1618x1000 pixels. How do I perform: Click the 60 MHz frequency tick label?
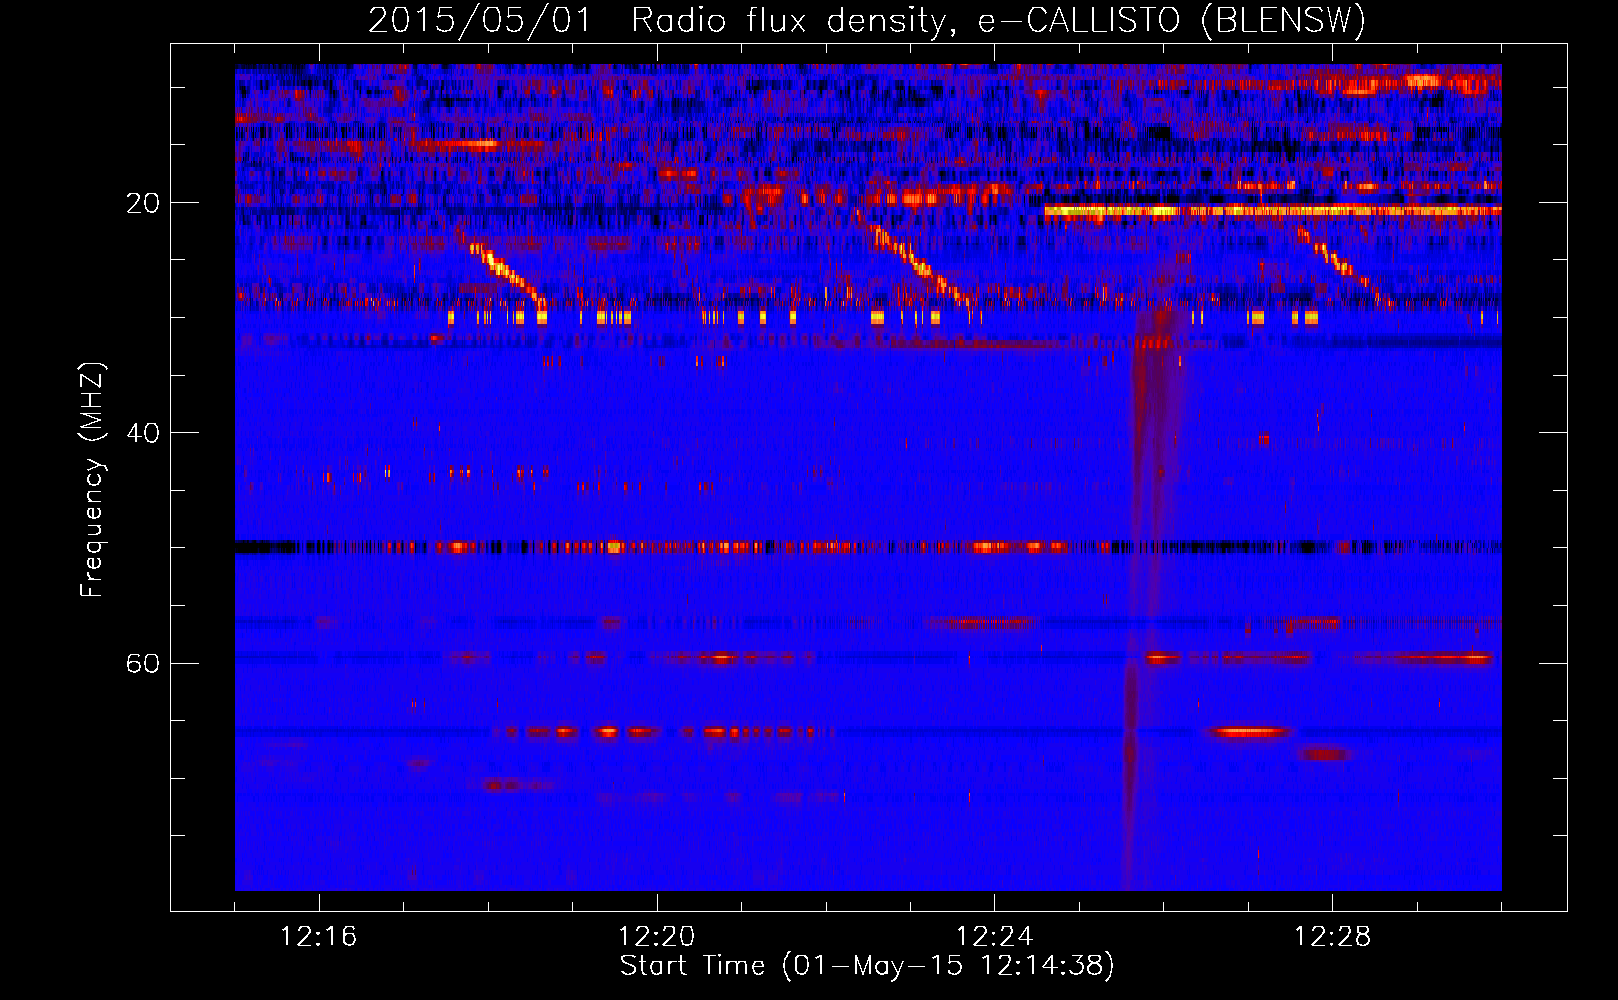click(143, 663)
